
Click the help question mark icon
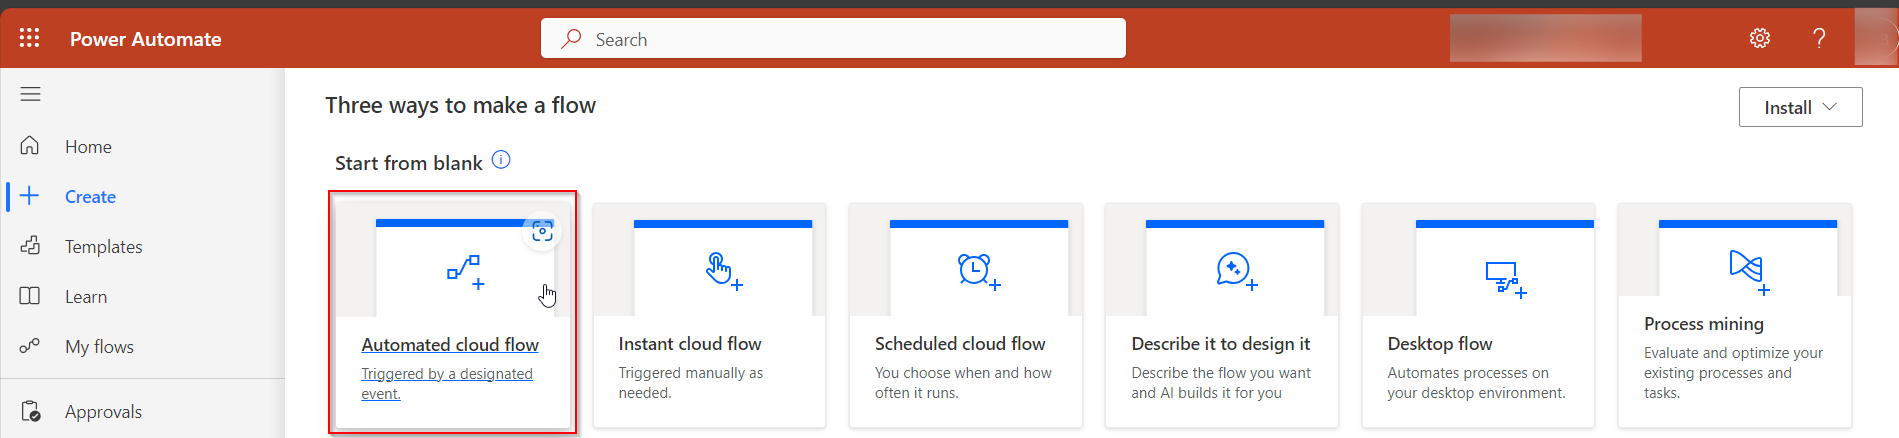(1819, 38)
